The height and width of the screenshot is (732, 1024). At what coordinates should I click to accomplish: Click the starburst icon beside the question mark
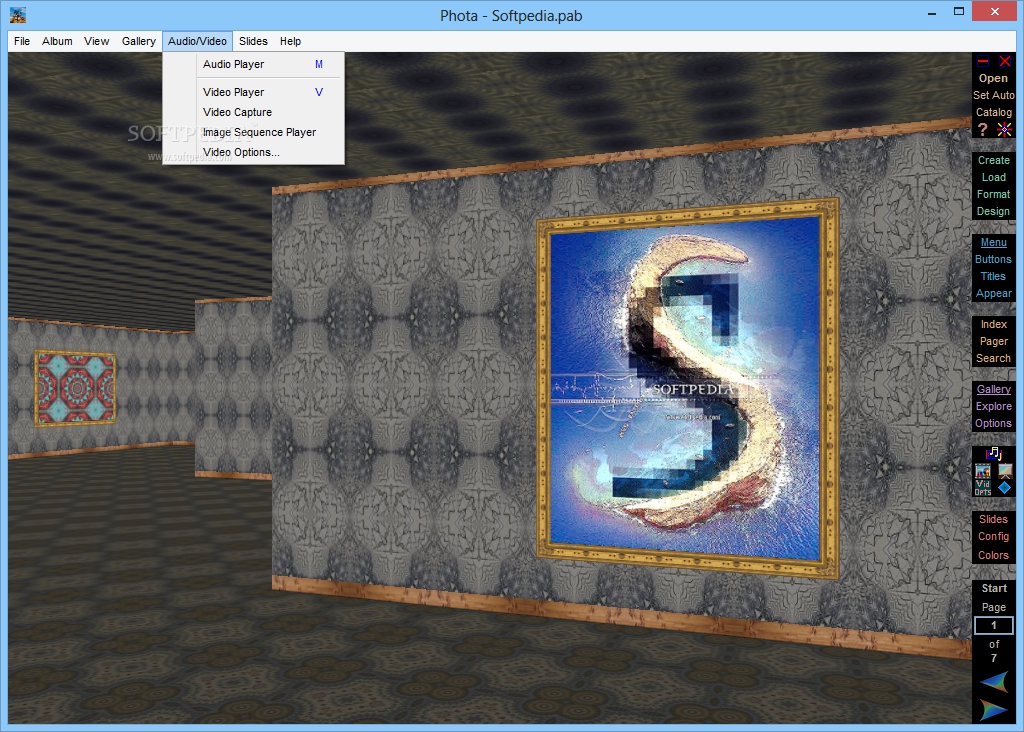(x=1004, y=129)
